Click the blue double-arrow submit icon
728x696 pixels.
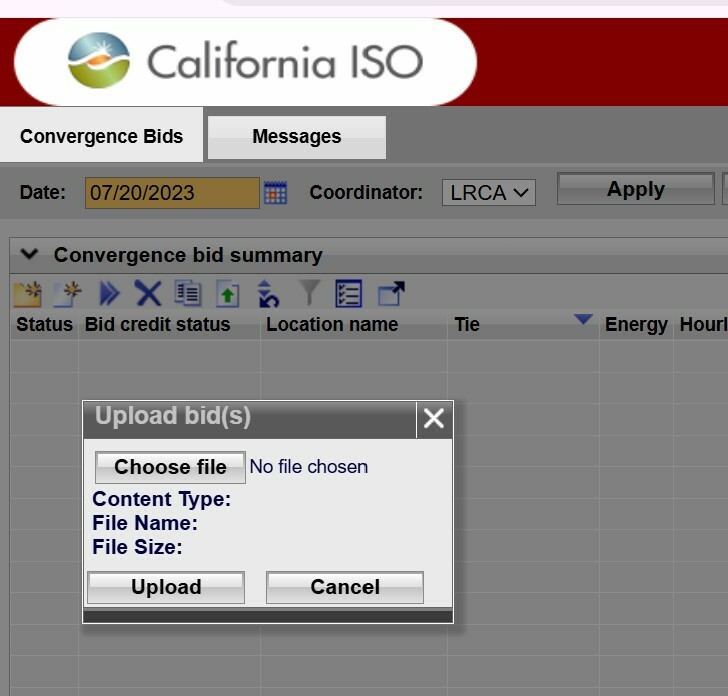coord(109,294)
